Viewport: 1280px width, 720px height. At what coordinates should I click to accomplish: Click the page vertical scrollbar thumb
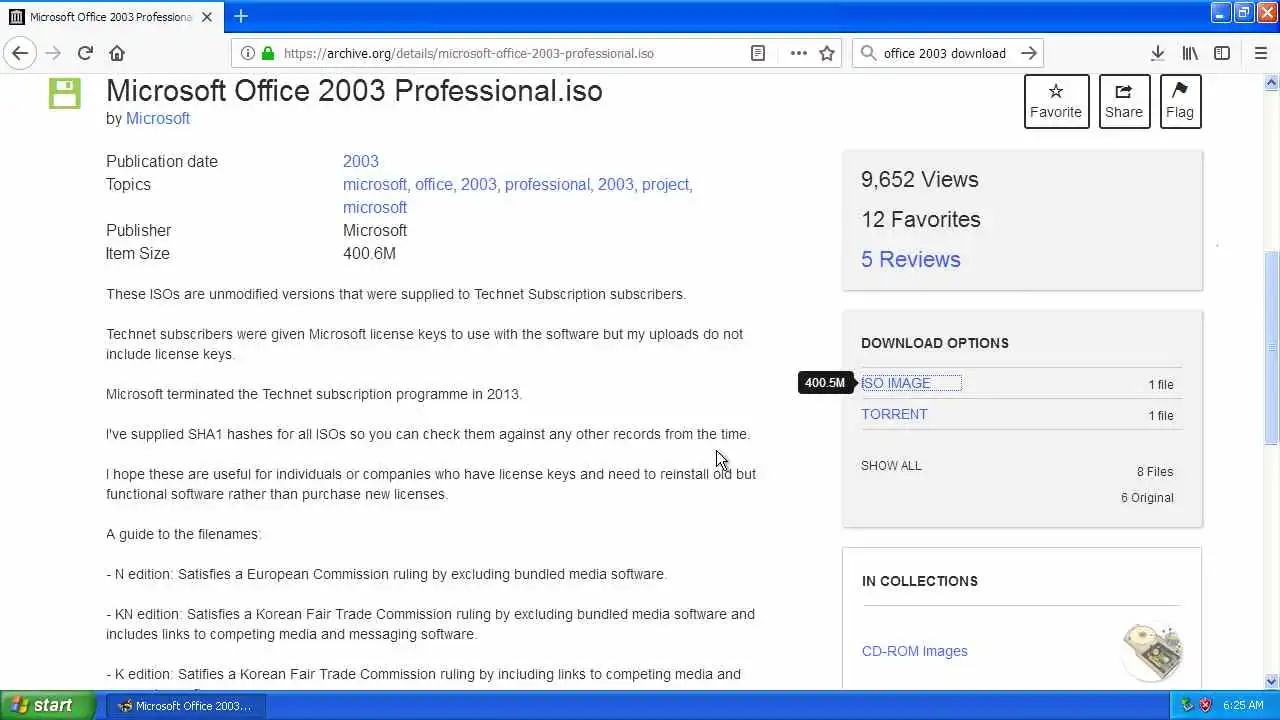[1272, 346]
